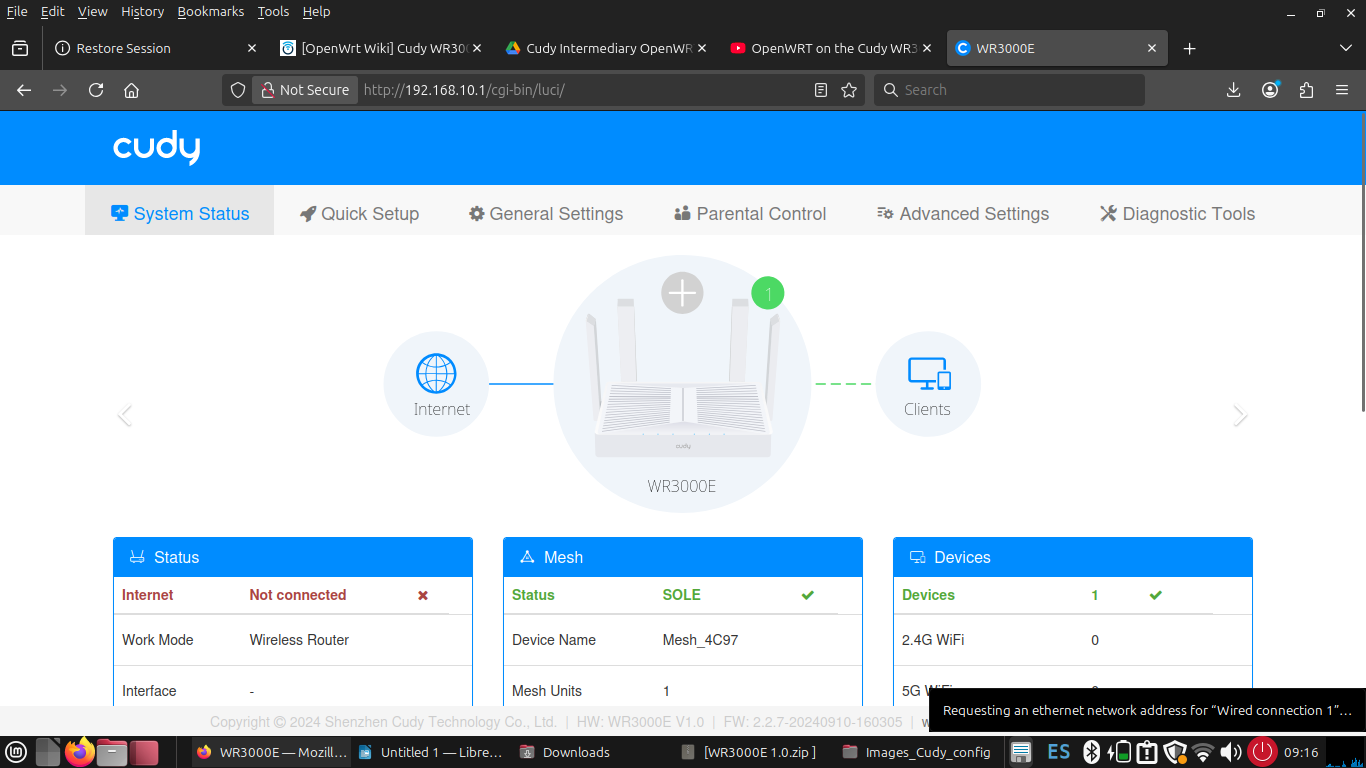Click the Bluetooth icon in the system tray
The image size is (1366, 768).
(1091, 751)
